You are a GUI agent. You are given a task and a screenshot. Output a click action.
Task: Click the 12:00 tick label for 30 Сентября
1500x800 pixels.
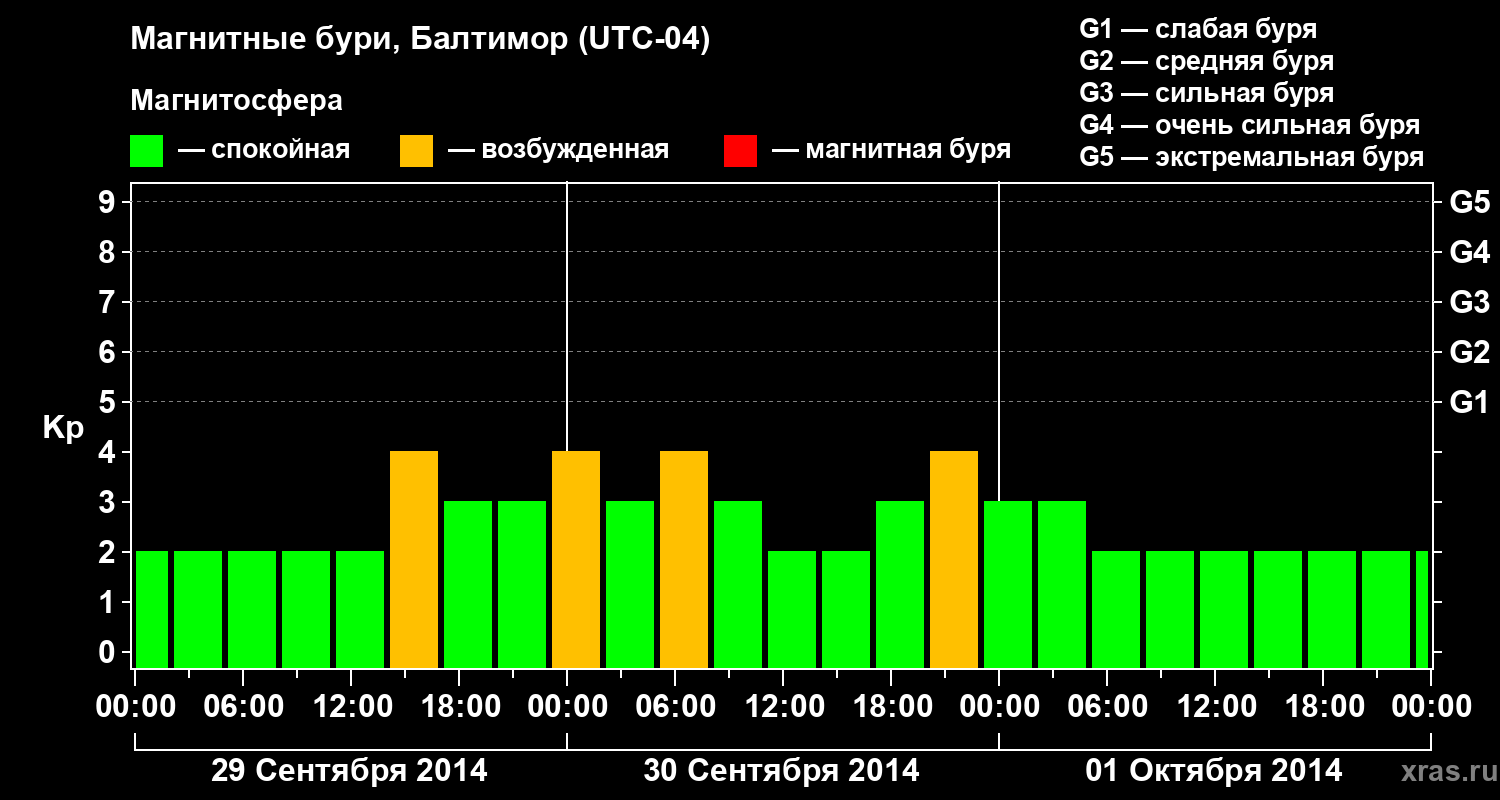(783, 706)
